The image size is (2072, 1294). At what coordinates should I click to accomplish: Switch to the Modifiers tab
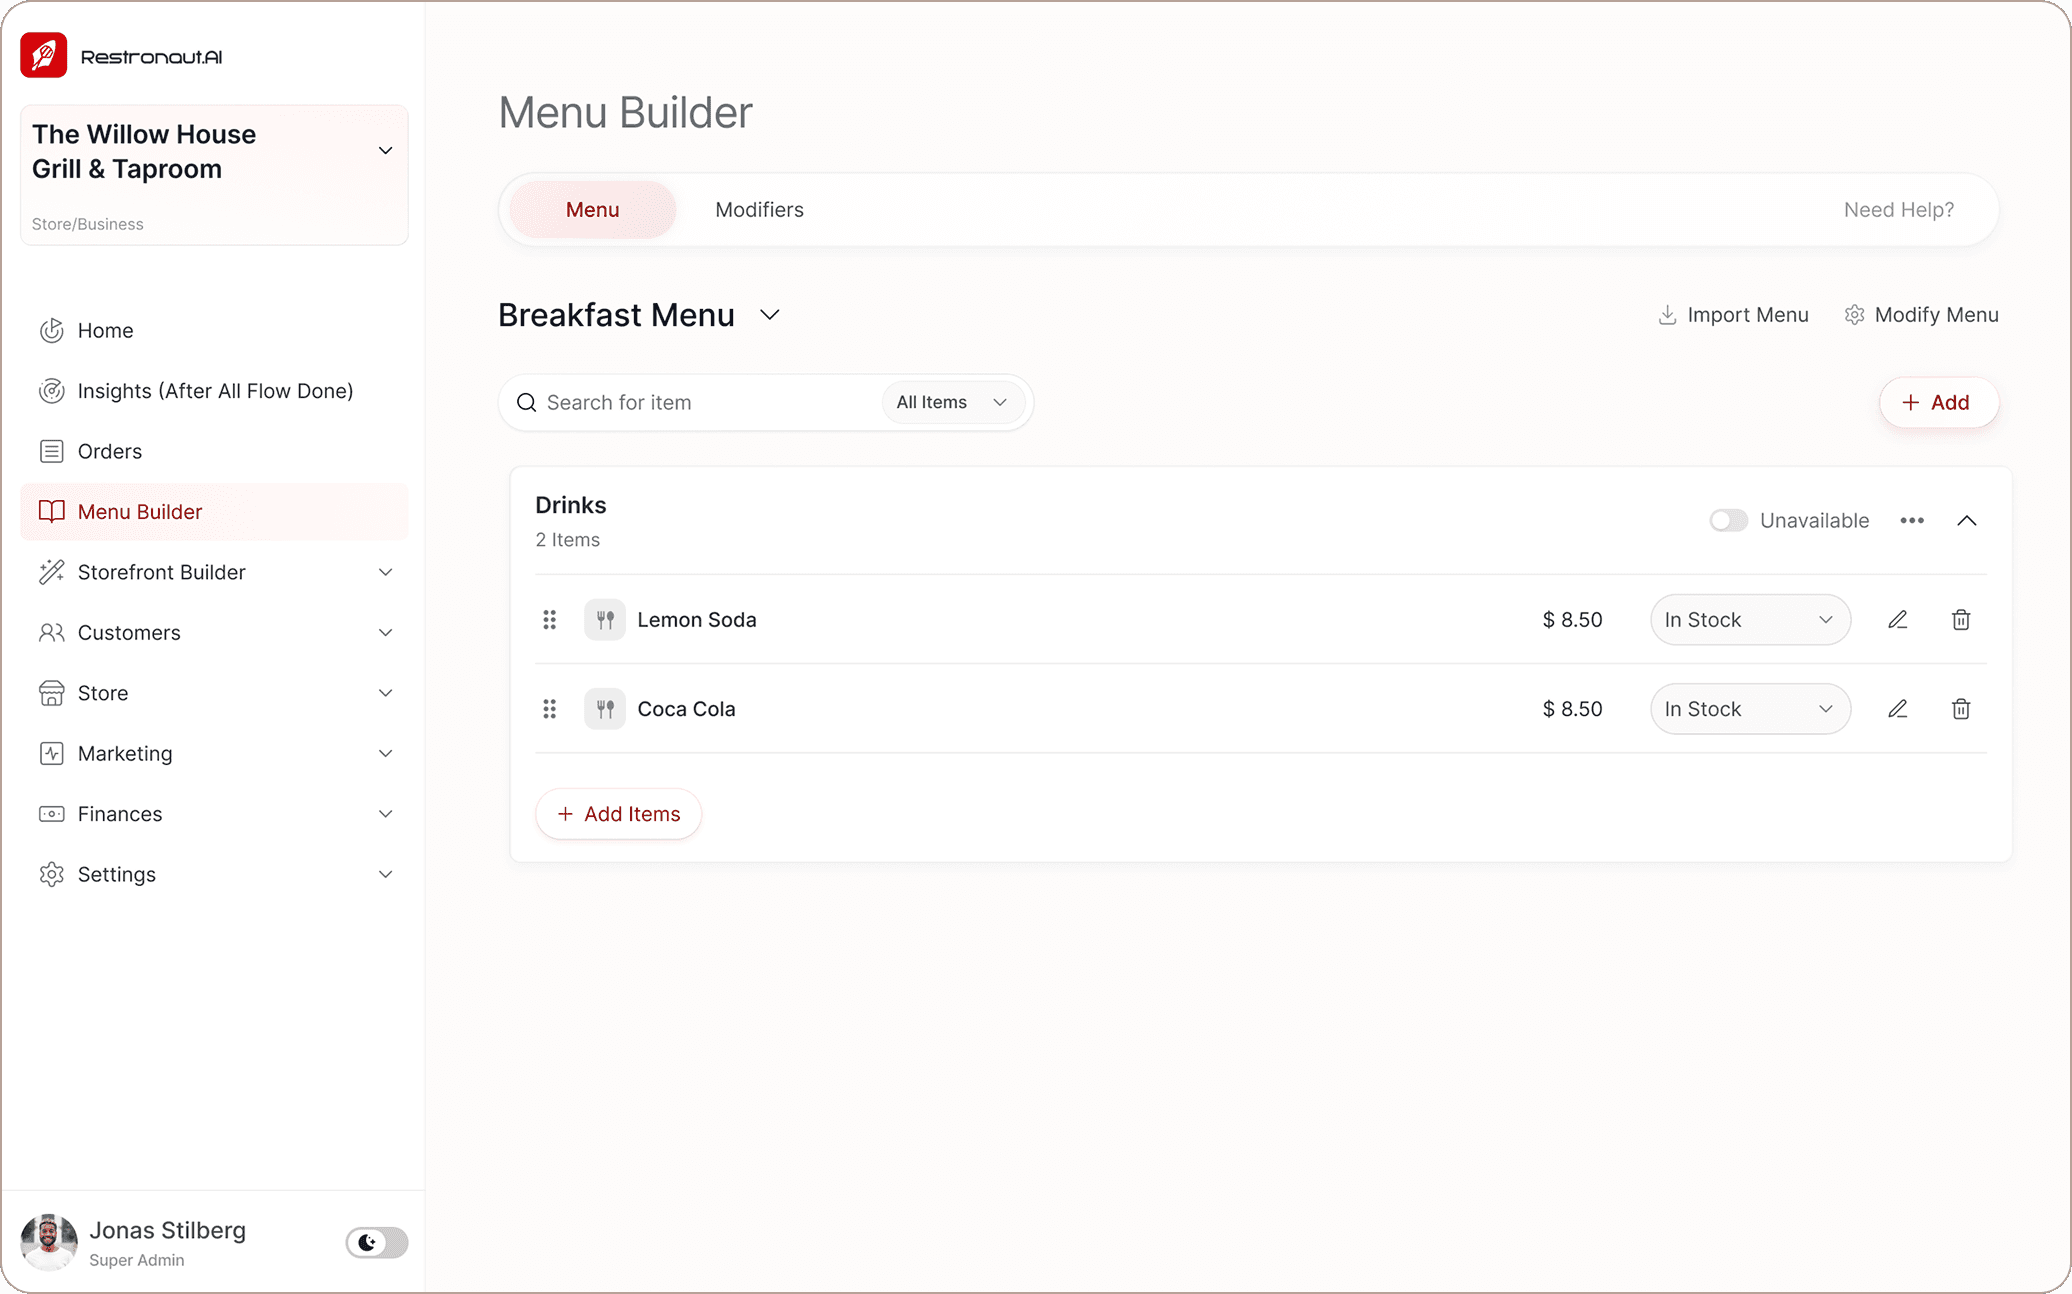(x=759, y=210)
